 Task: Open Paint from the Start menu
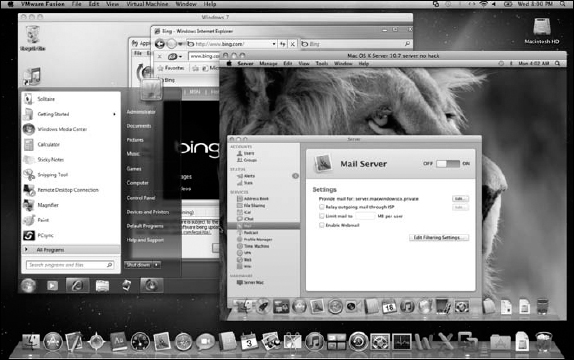coord(71,220)
